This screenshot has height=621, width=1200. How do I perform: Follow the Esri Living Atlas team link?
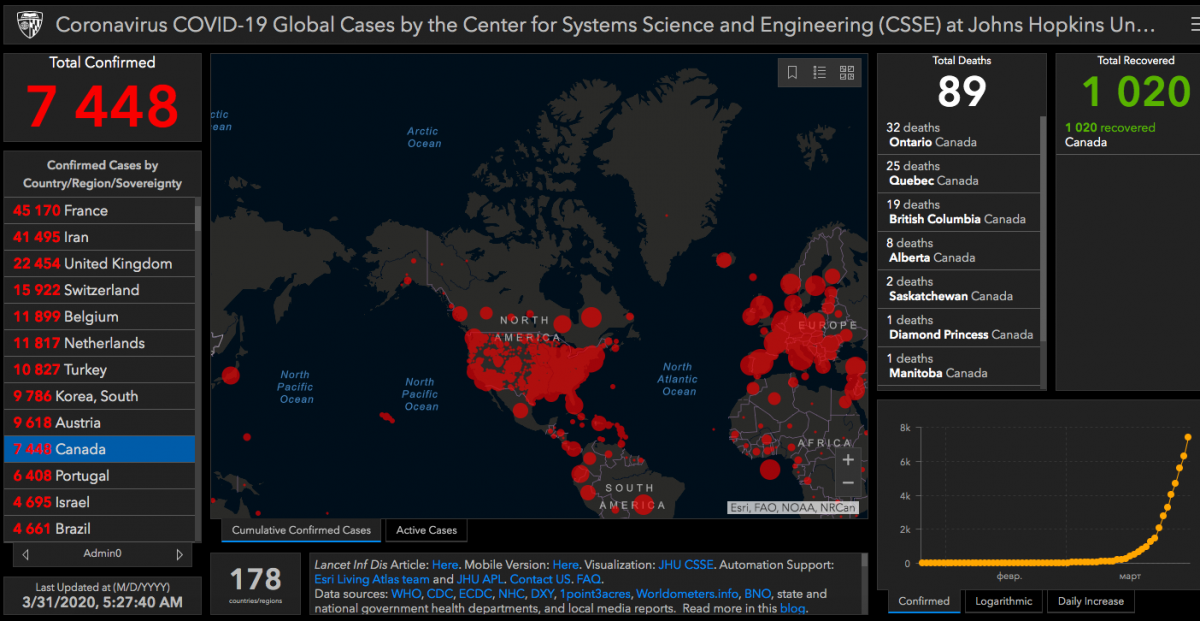tap(371, 579)
